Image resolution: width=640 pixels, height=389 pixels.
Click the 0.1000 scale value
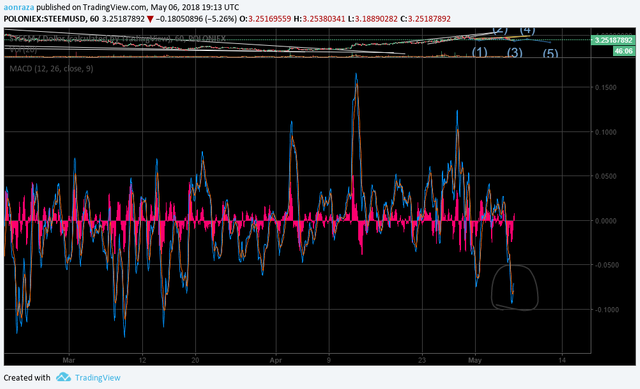[x=606, y=132]
